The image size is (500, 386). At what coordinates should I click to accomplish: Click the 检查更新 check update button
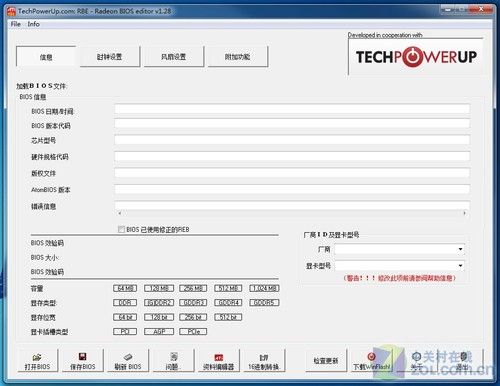click(x=326, y=361)
